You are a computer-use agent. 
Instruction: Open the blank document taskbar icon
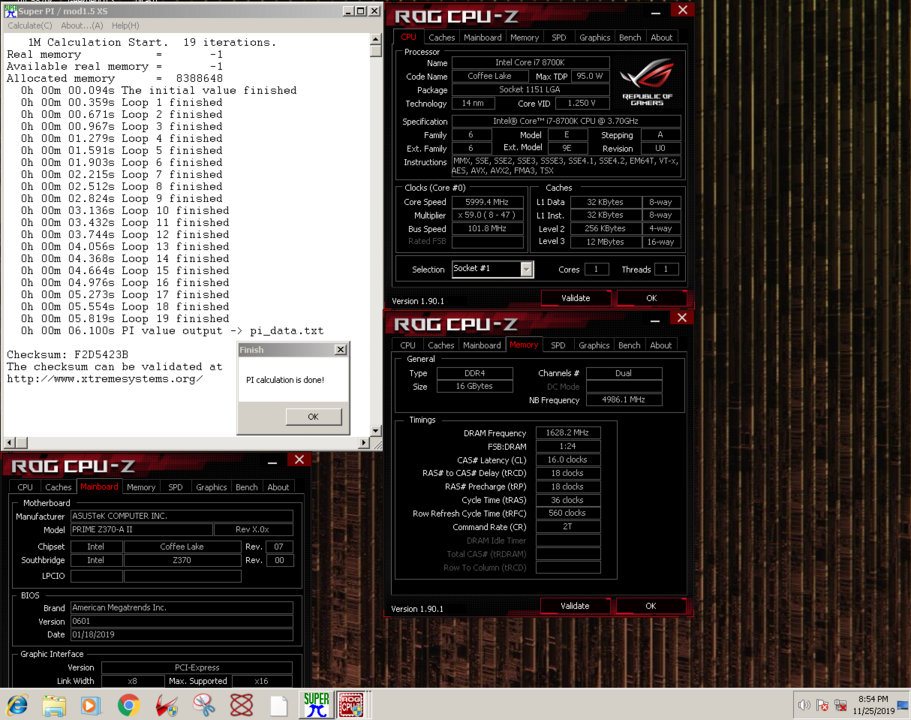279,705
